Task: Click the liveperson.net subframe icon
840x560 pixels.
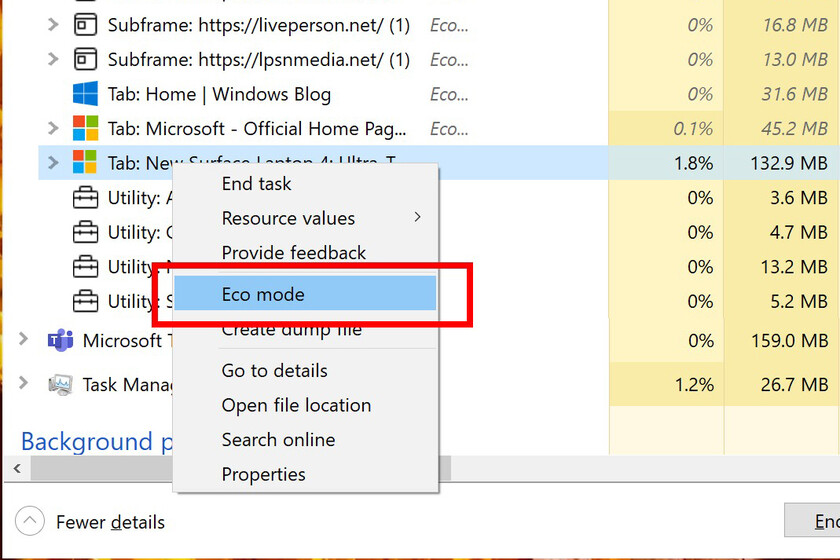Action: pos(85,25)
